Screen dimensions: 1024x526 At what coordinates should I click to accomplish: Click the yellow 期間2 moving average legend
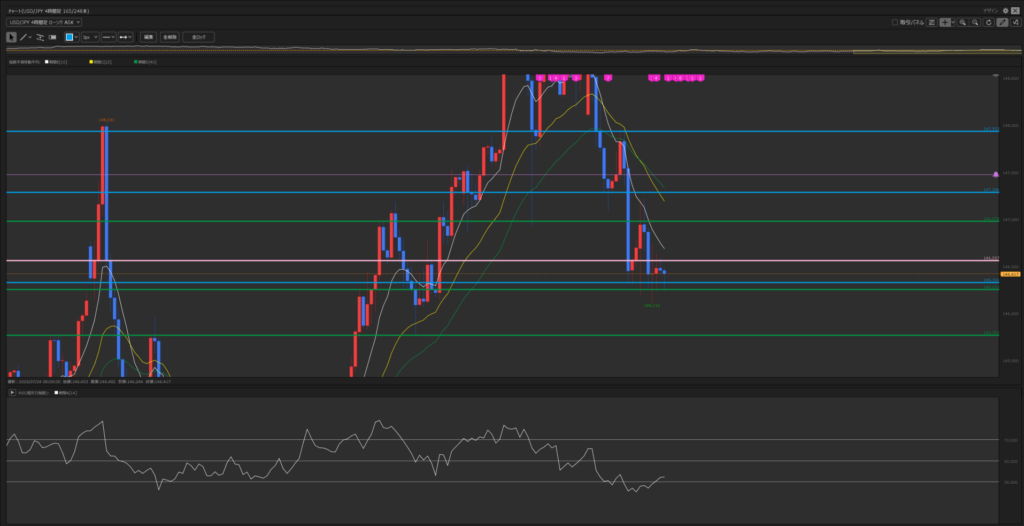tap(101, 61)
